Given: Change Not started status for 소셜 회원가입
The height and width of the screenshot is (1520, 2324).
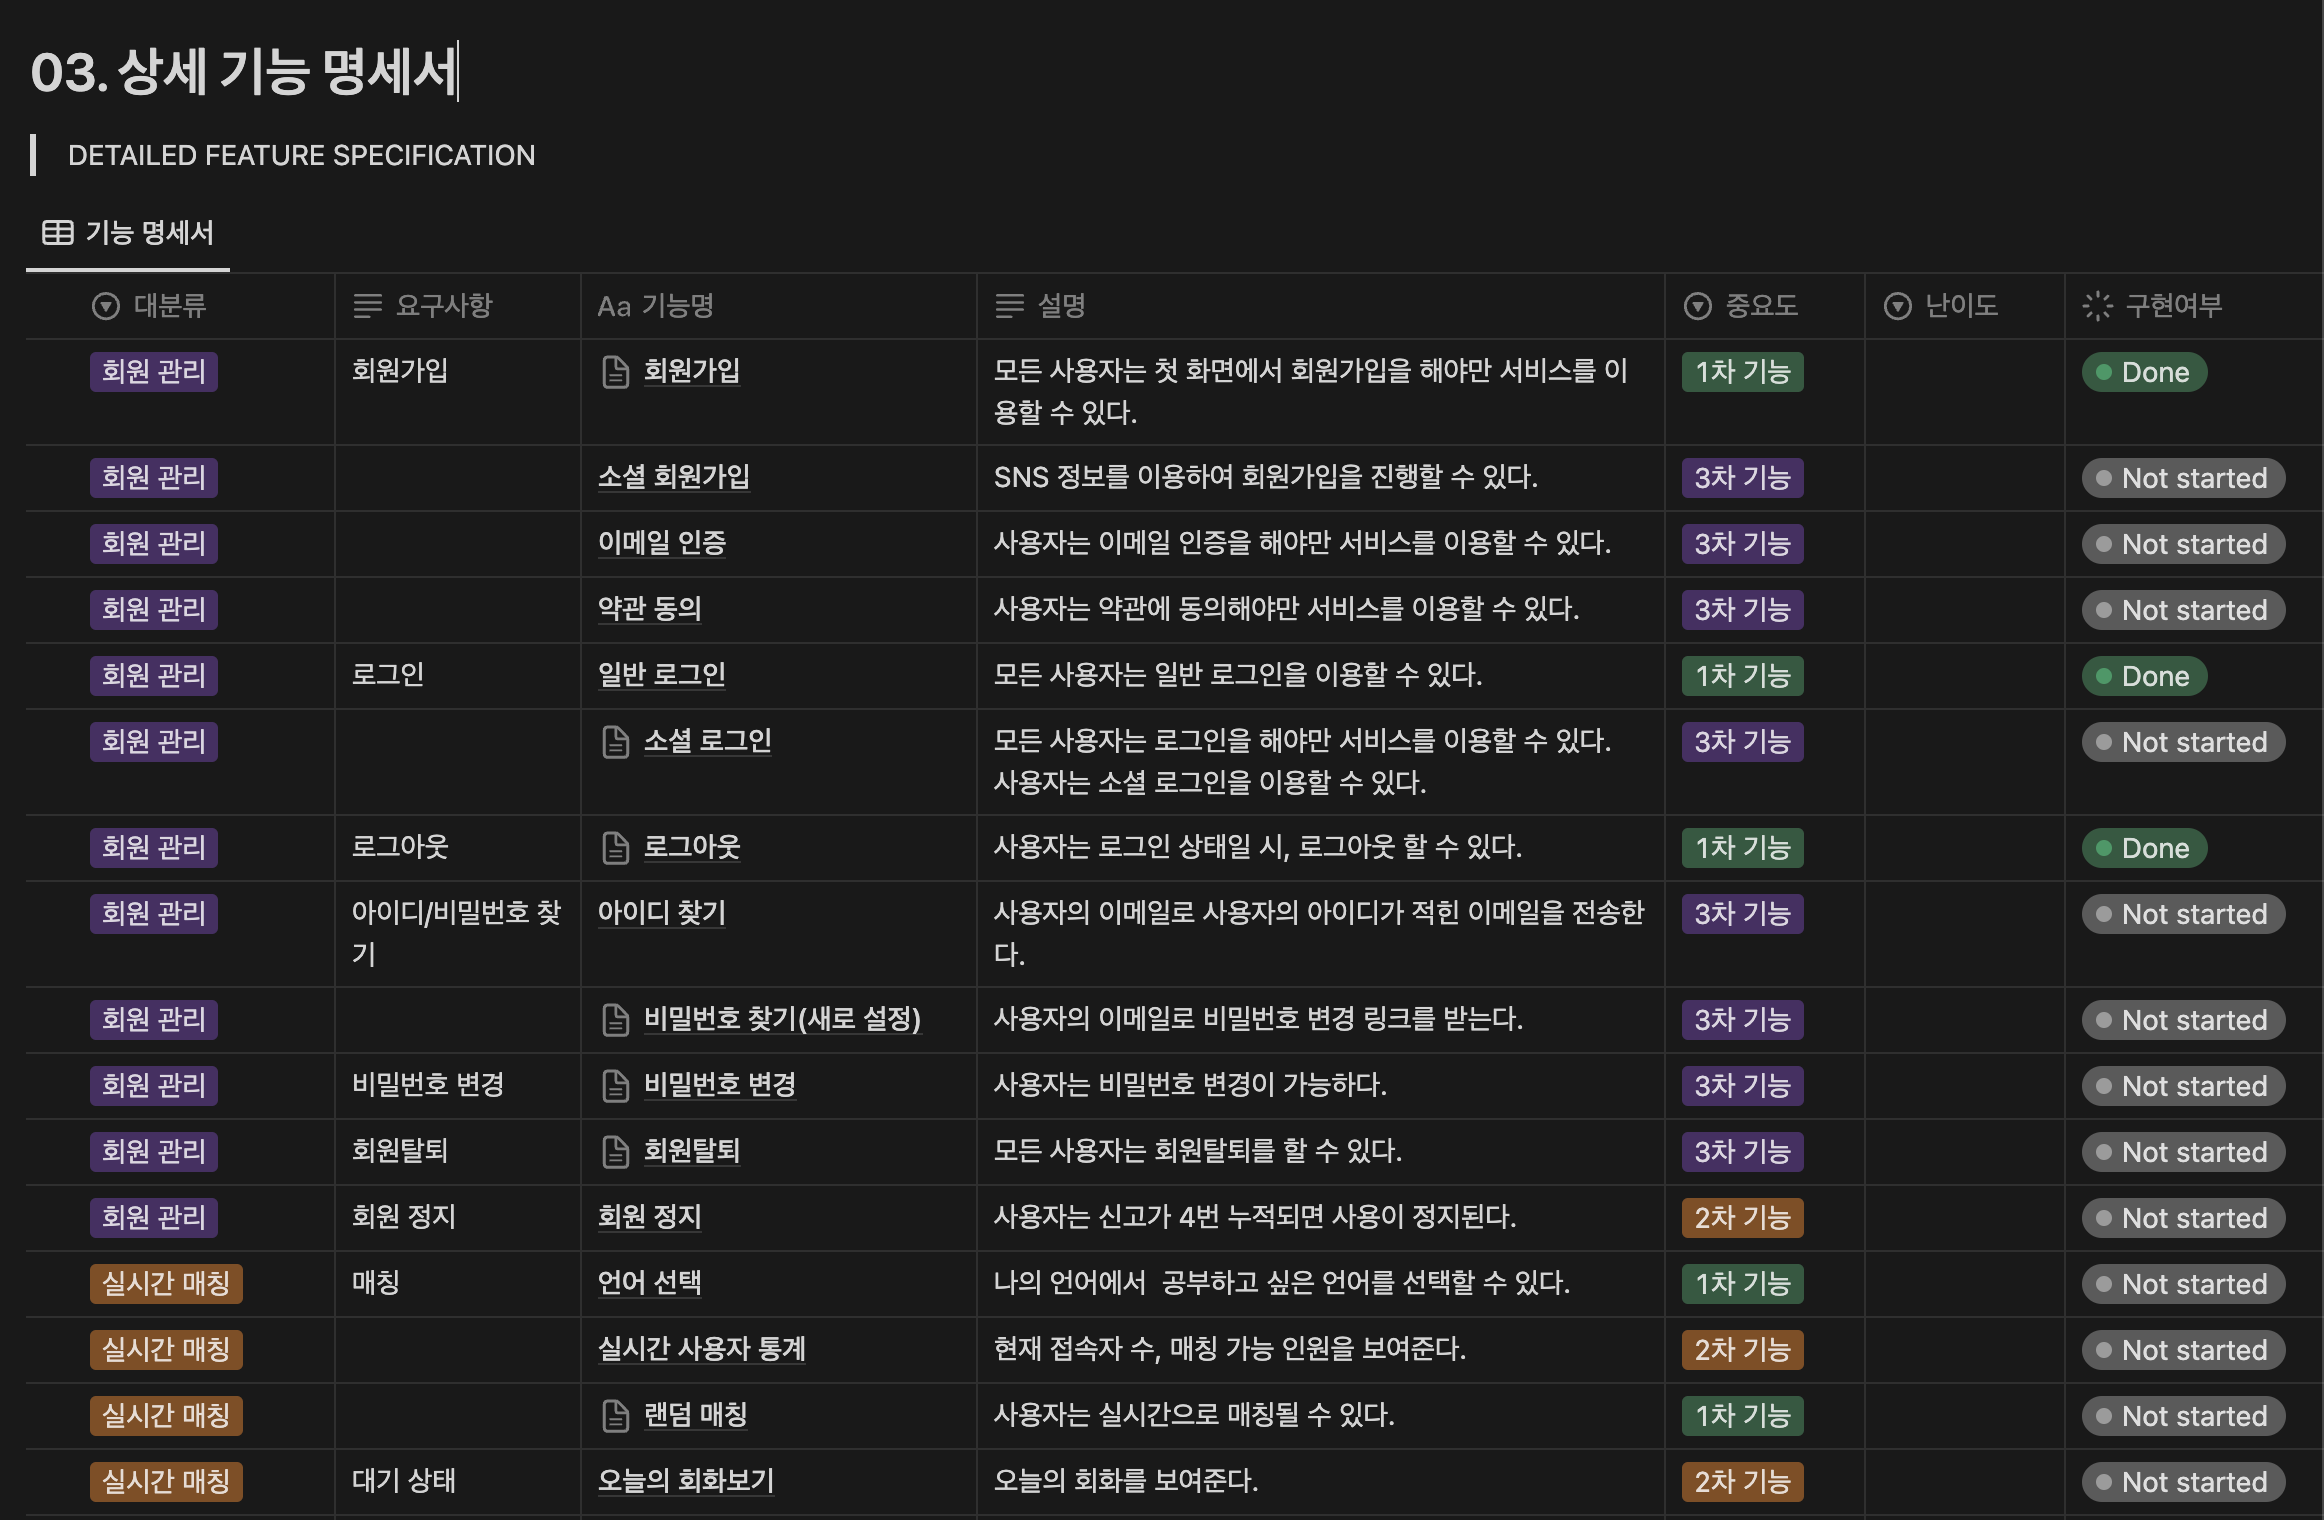Looking at the screenshot, I should click(2183, 478).
